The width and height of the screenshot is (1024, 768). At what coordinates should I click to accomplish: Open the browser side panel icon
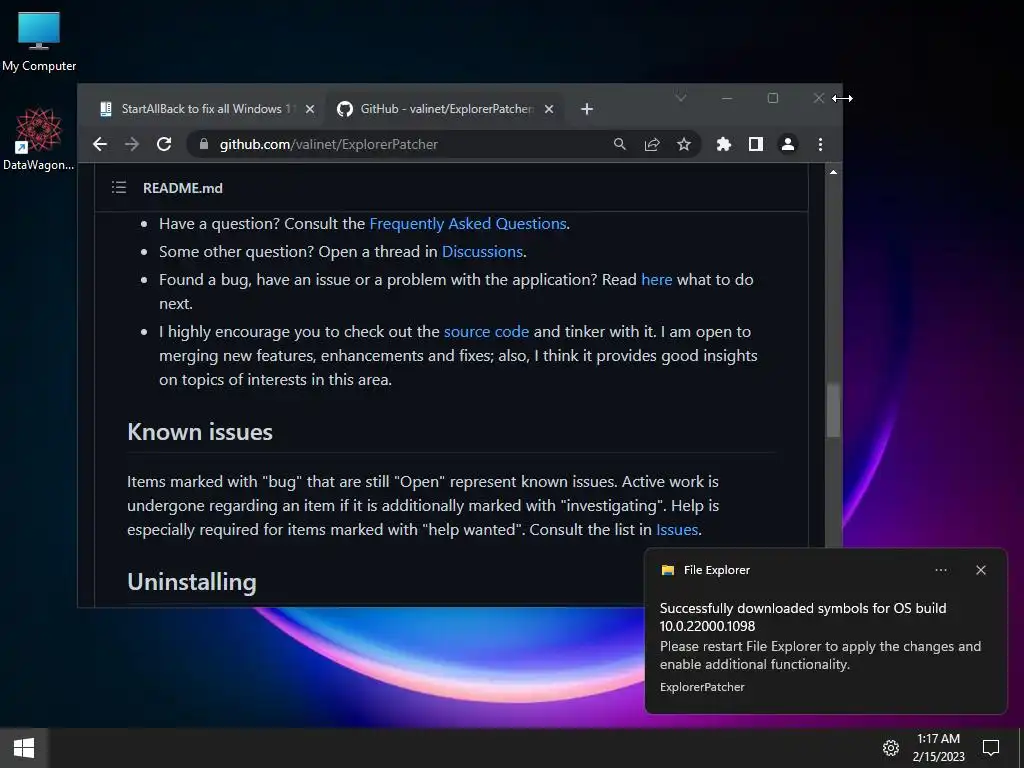point(756,144)
